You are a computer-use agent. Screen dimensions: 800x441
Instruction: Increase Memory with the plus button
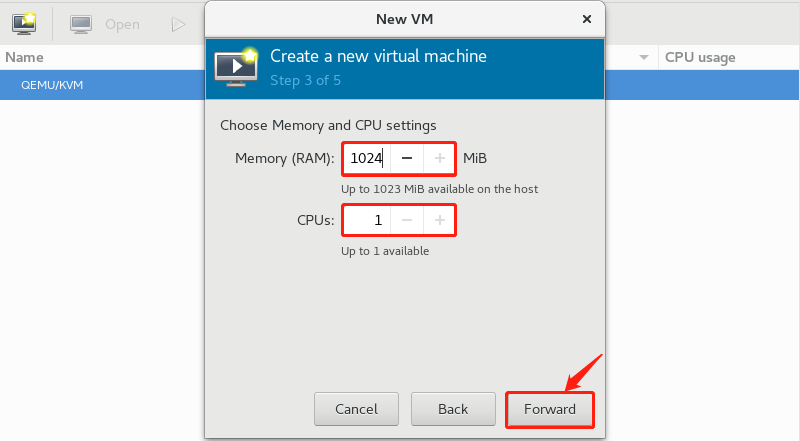pos(440,158)
